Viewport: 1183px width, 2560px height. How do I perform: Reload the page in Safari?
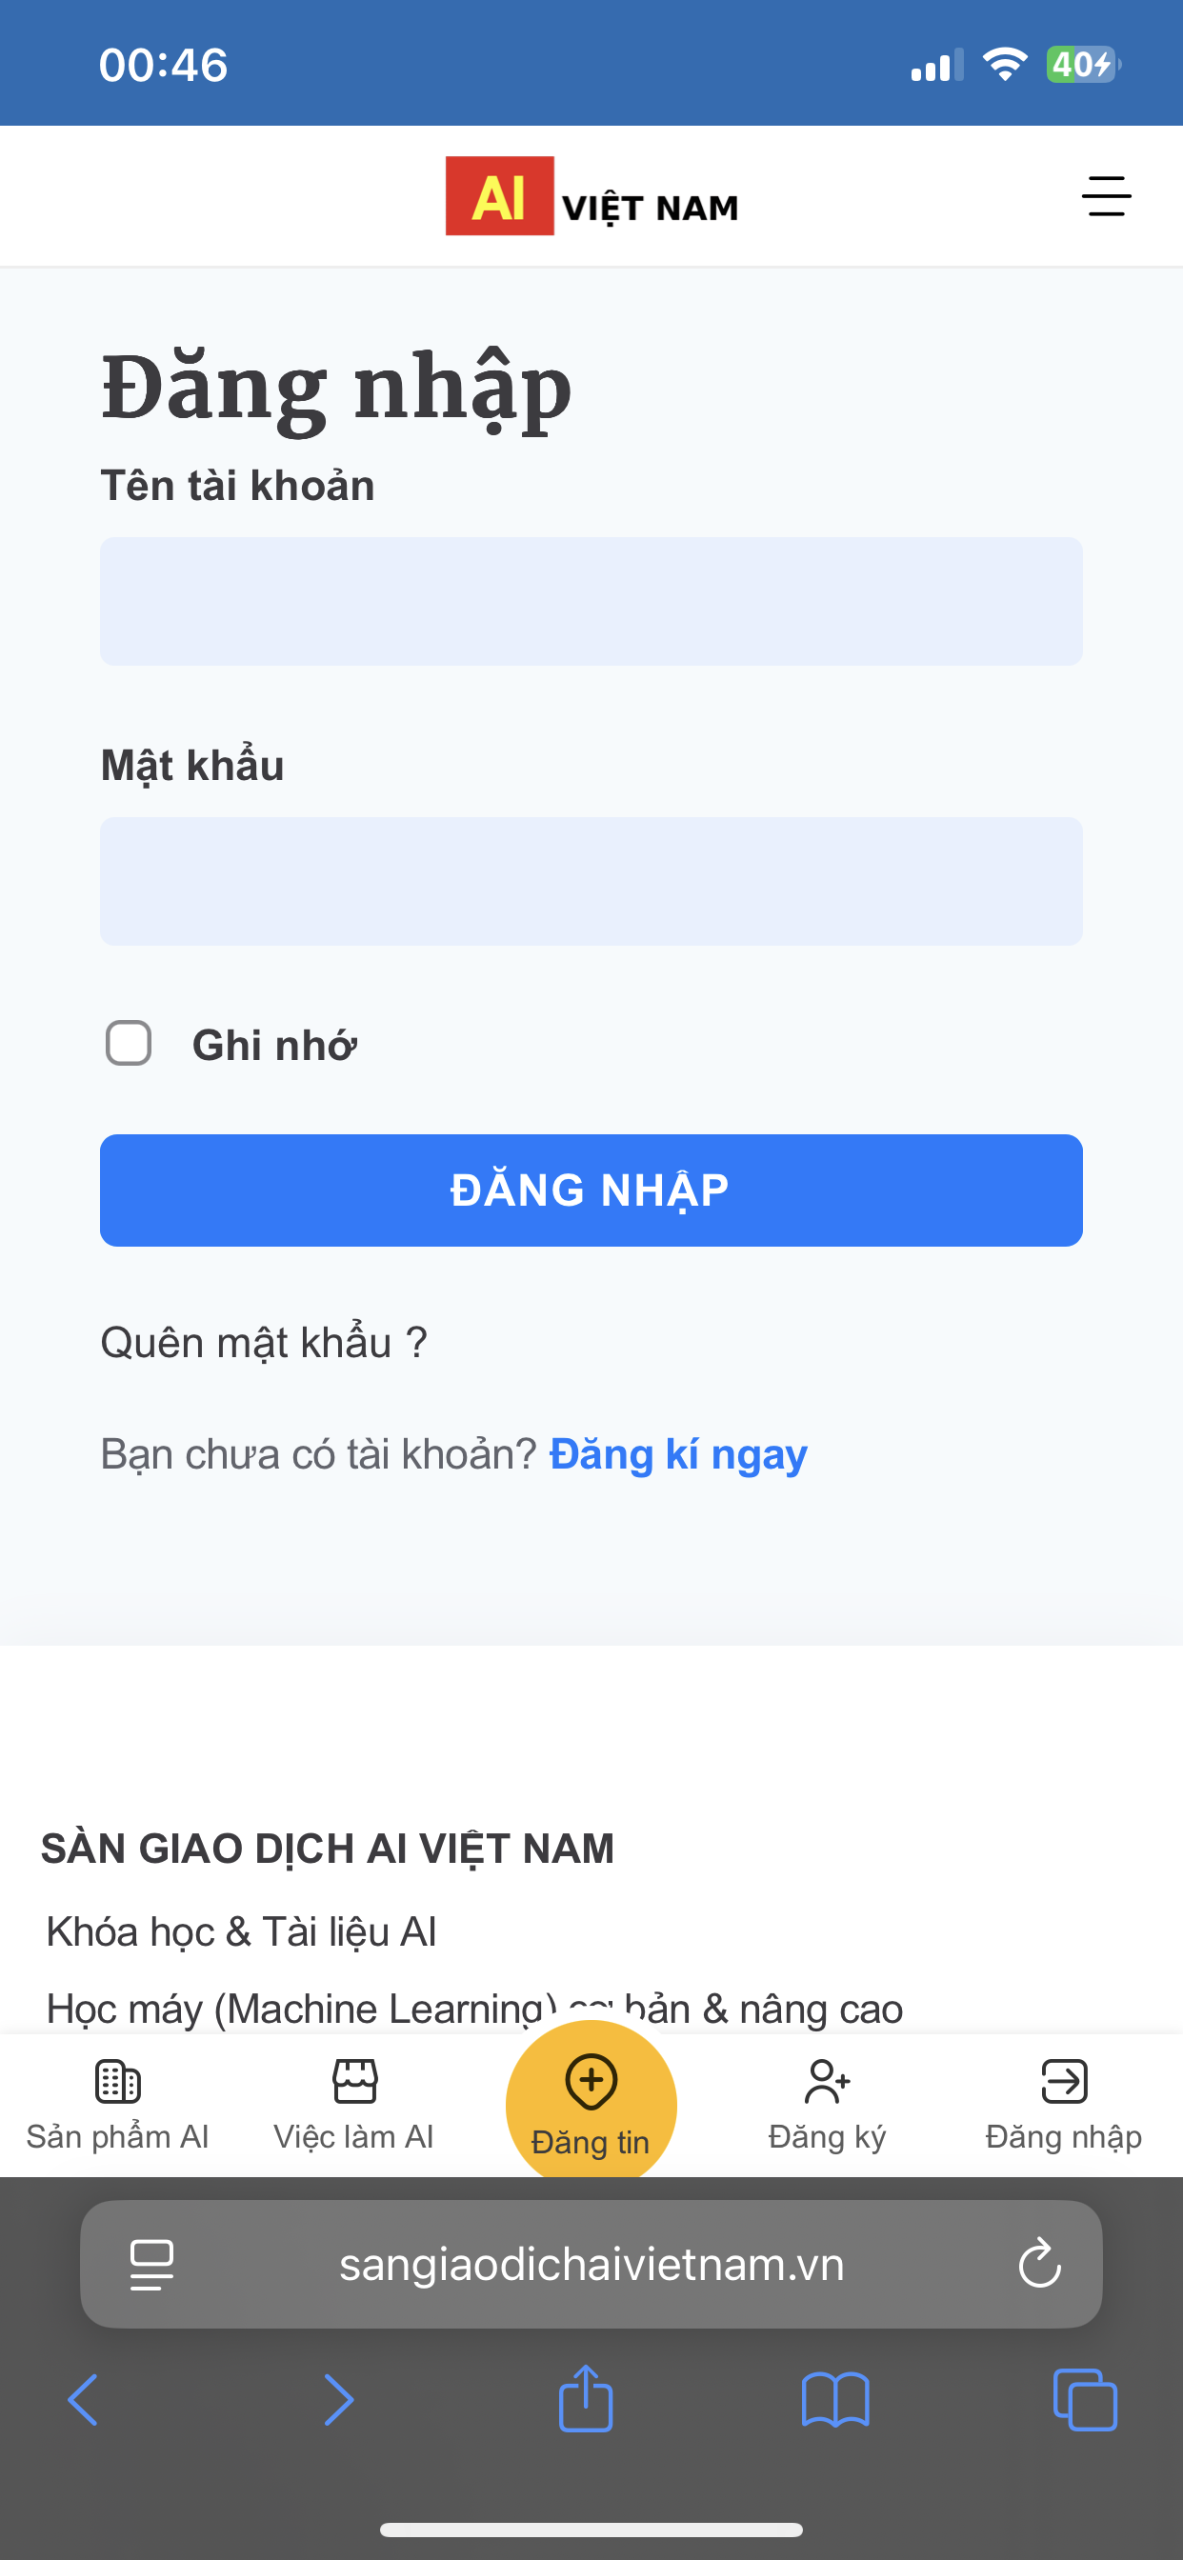pos(1039,2264)
